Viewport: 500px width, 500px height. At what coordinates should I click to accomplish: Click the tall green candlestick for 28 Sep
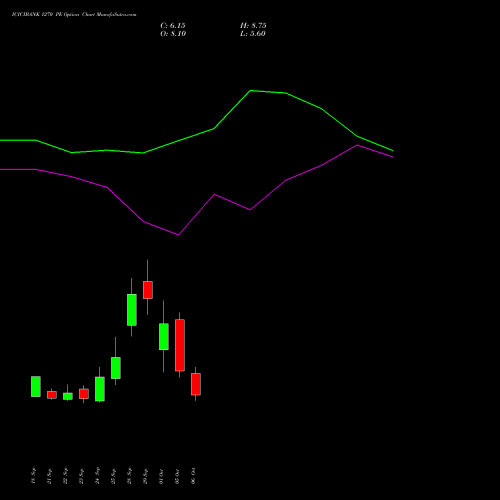tap(132, 310)
